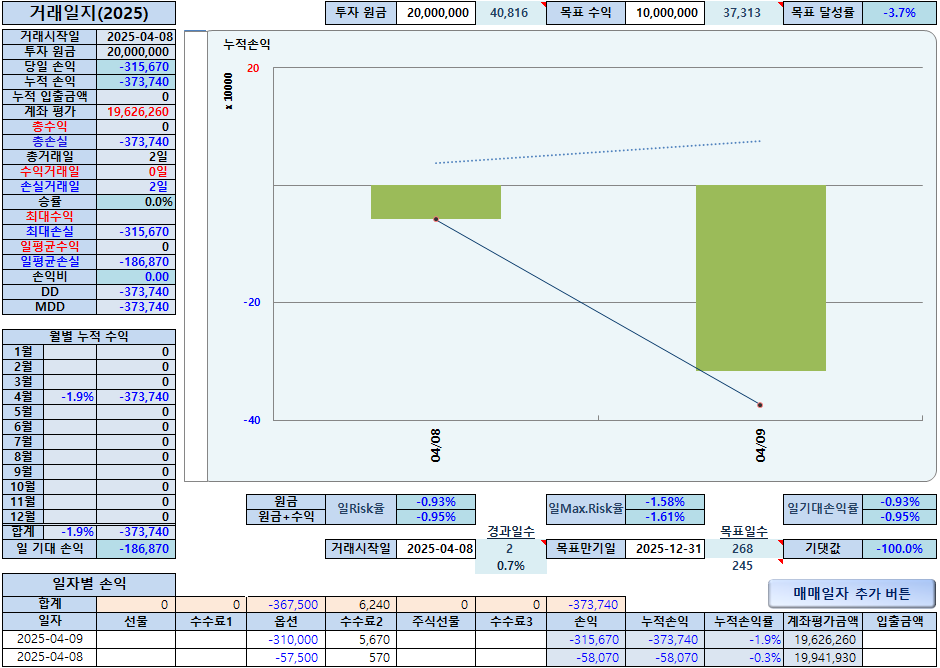Click the 04/09 x-axis label

click(760, 446)
